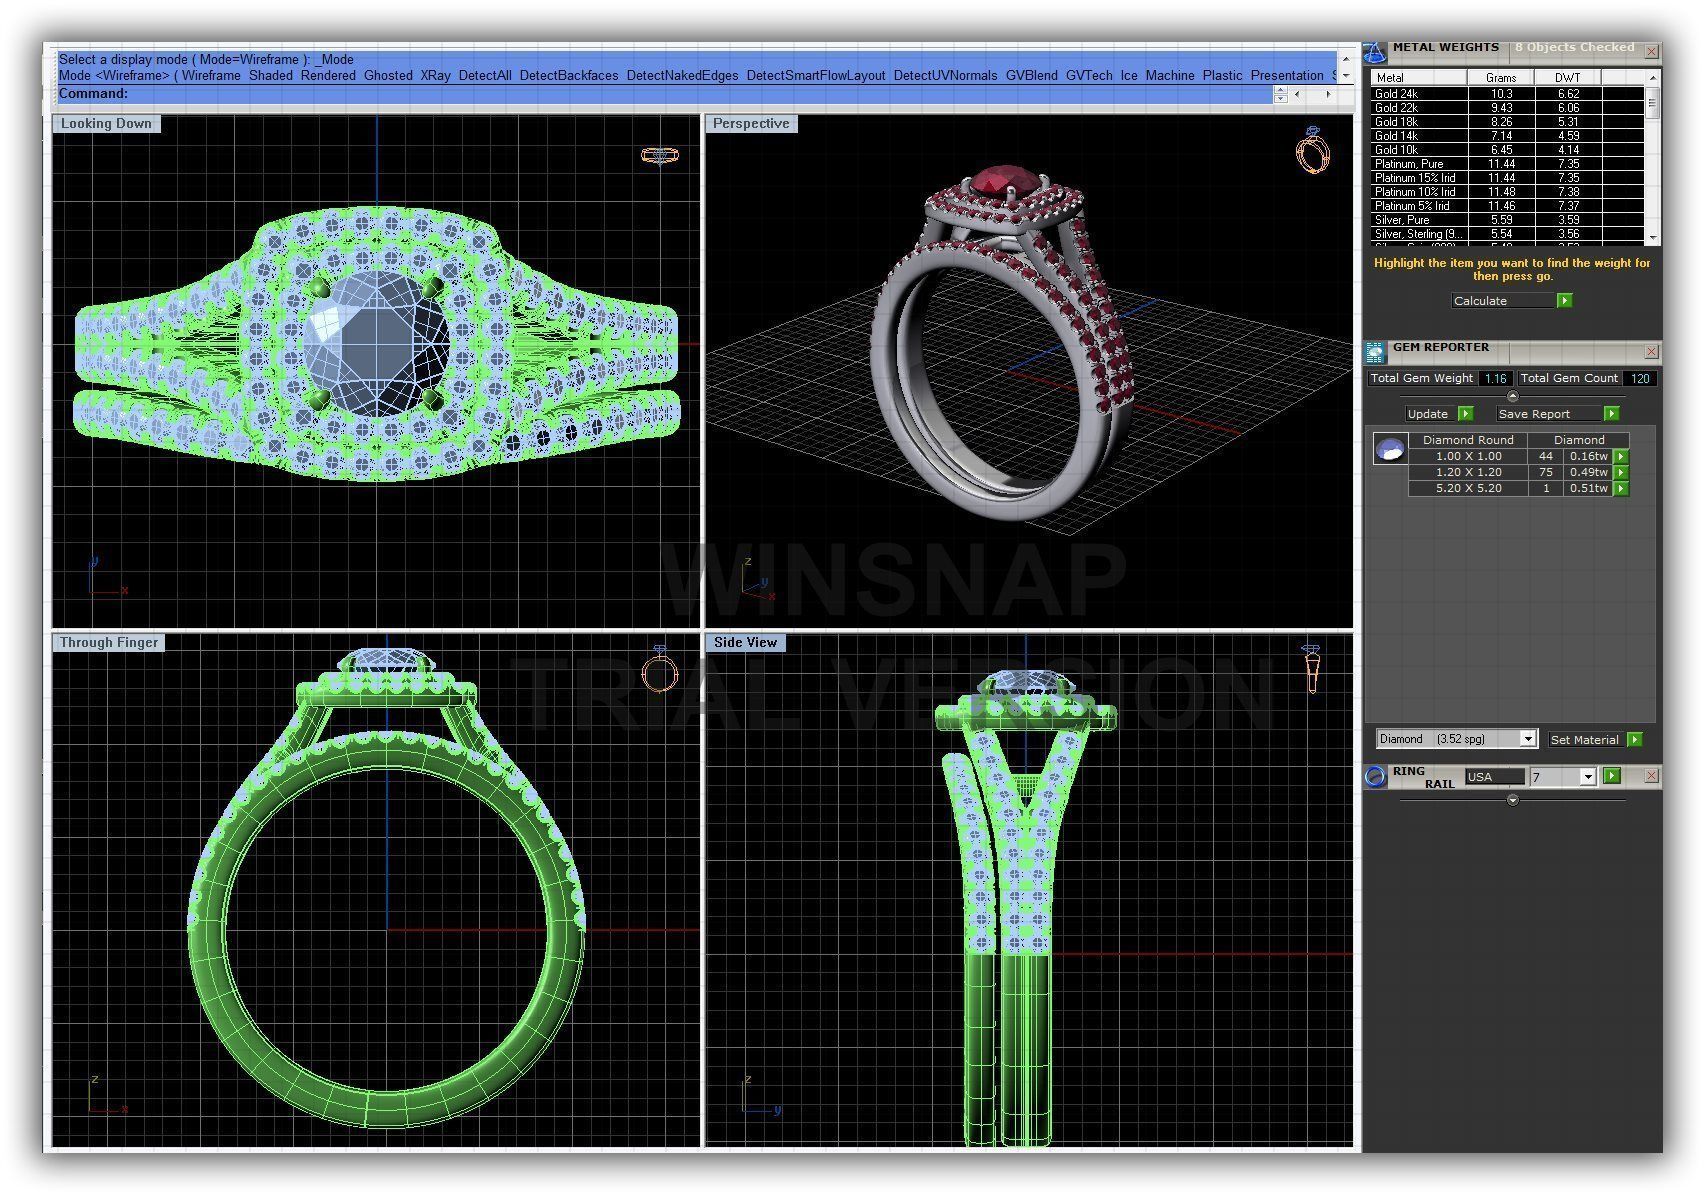Click the Total Gem Count value 120
Image resolution: width=1705 pixels, height=1195 pixels.
point(1640,379)
